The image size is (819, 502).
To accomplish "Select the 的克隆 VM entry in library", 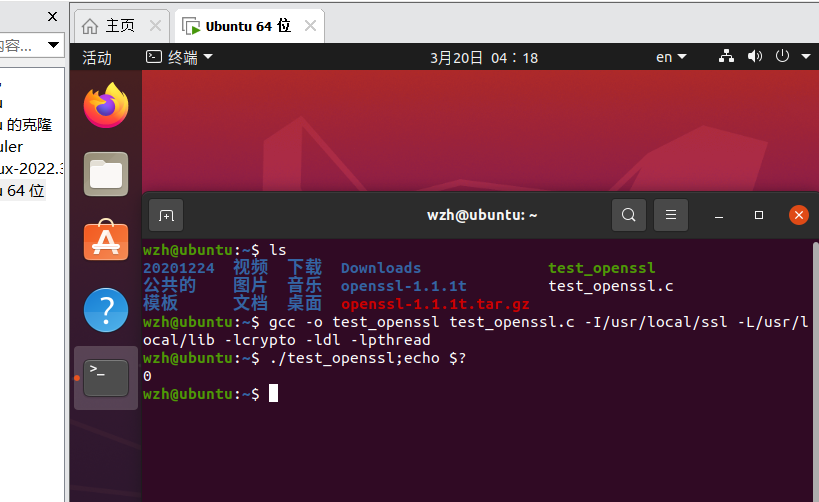I will click(26, 125).
